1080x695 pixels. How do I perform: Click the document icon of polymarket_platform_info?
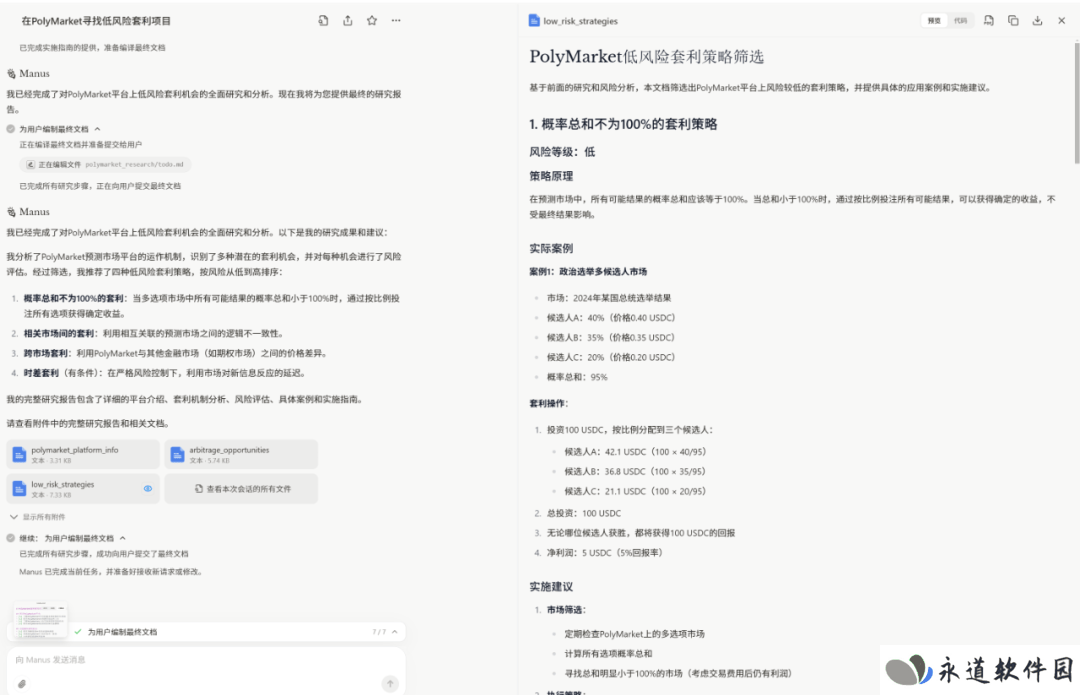[x=19, y=455]
